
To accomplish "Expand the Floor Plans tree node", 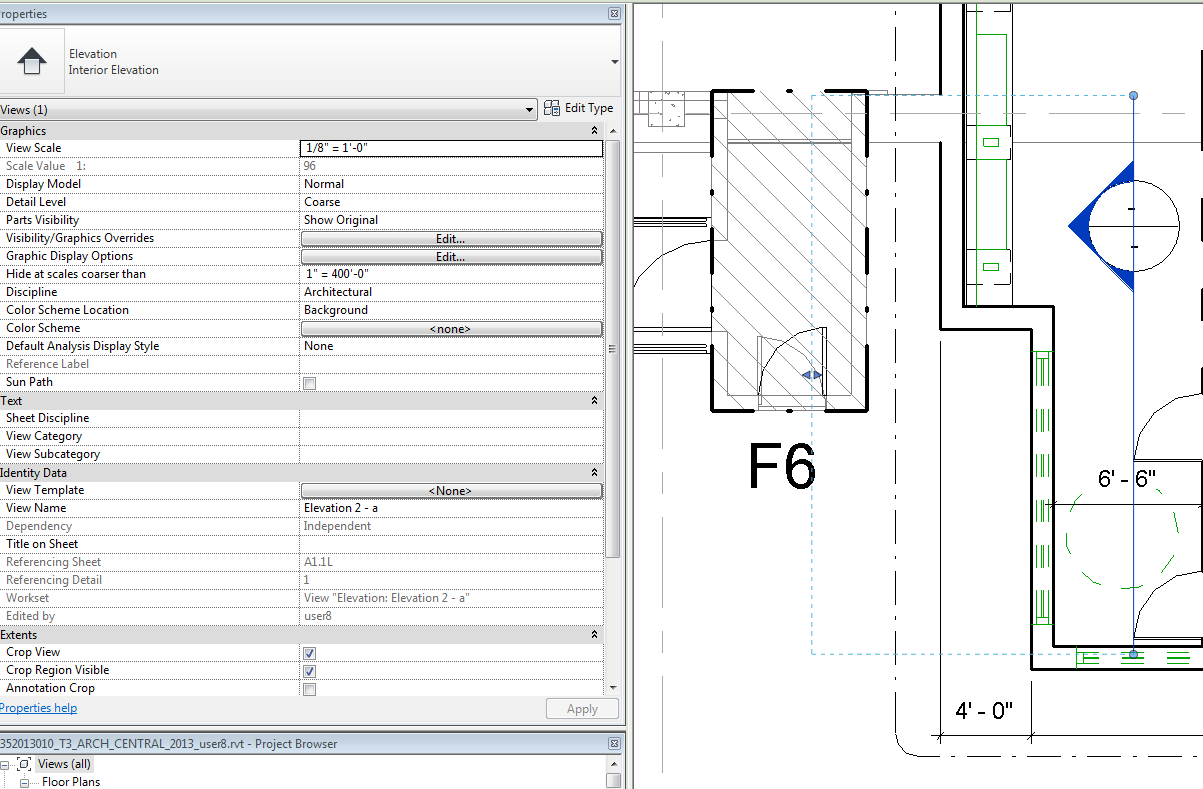I will (x=24, y=782).
